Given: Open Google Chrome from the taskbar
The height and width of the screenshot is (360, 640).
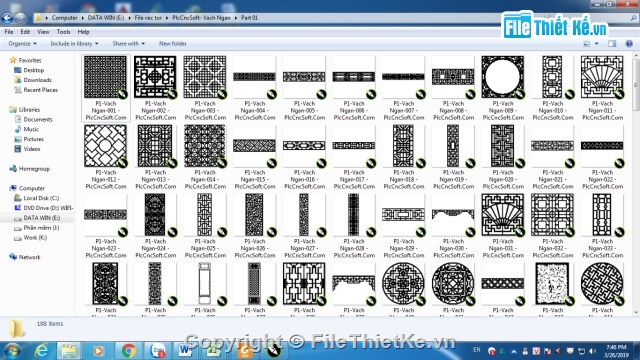Looking at the screenshot, I should coord(128,351).
